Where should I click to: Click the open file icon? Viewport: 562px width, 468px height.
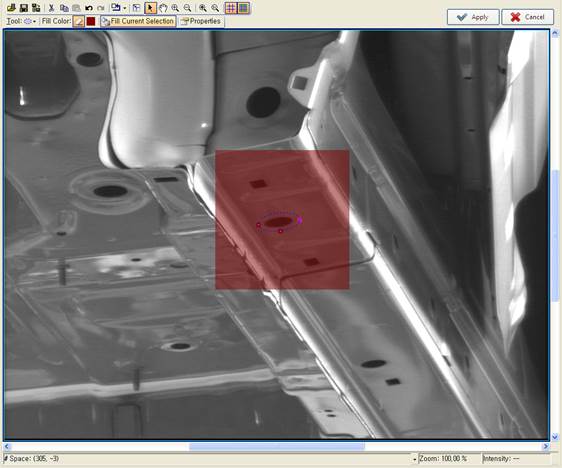(x=11, y=8)
